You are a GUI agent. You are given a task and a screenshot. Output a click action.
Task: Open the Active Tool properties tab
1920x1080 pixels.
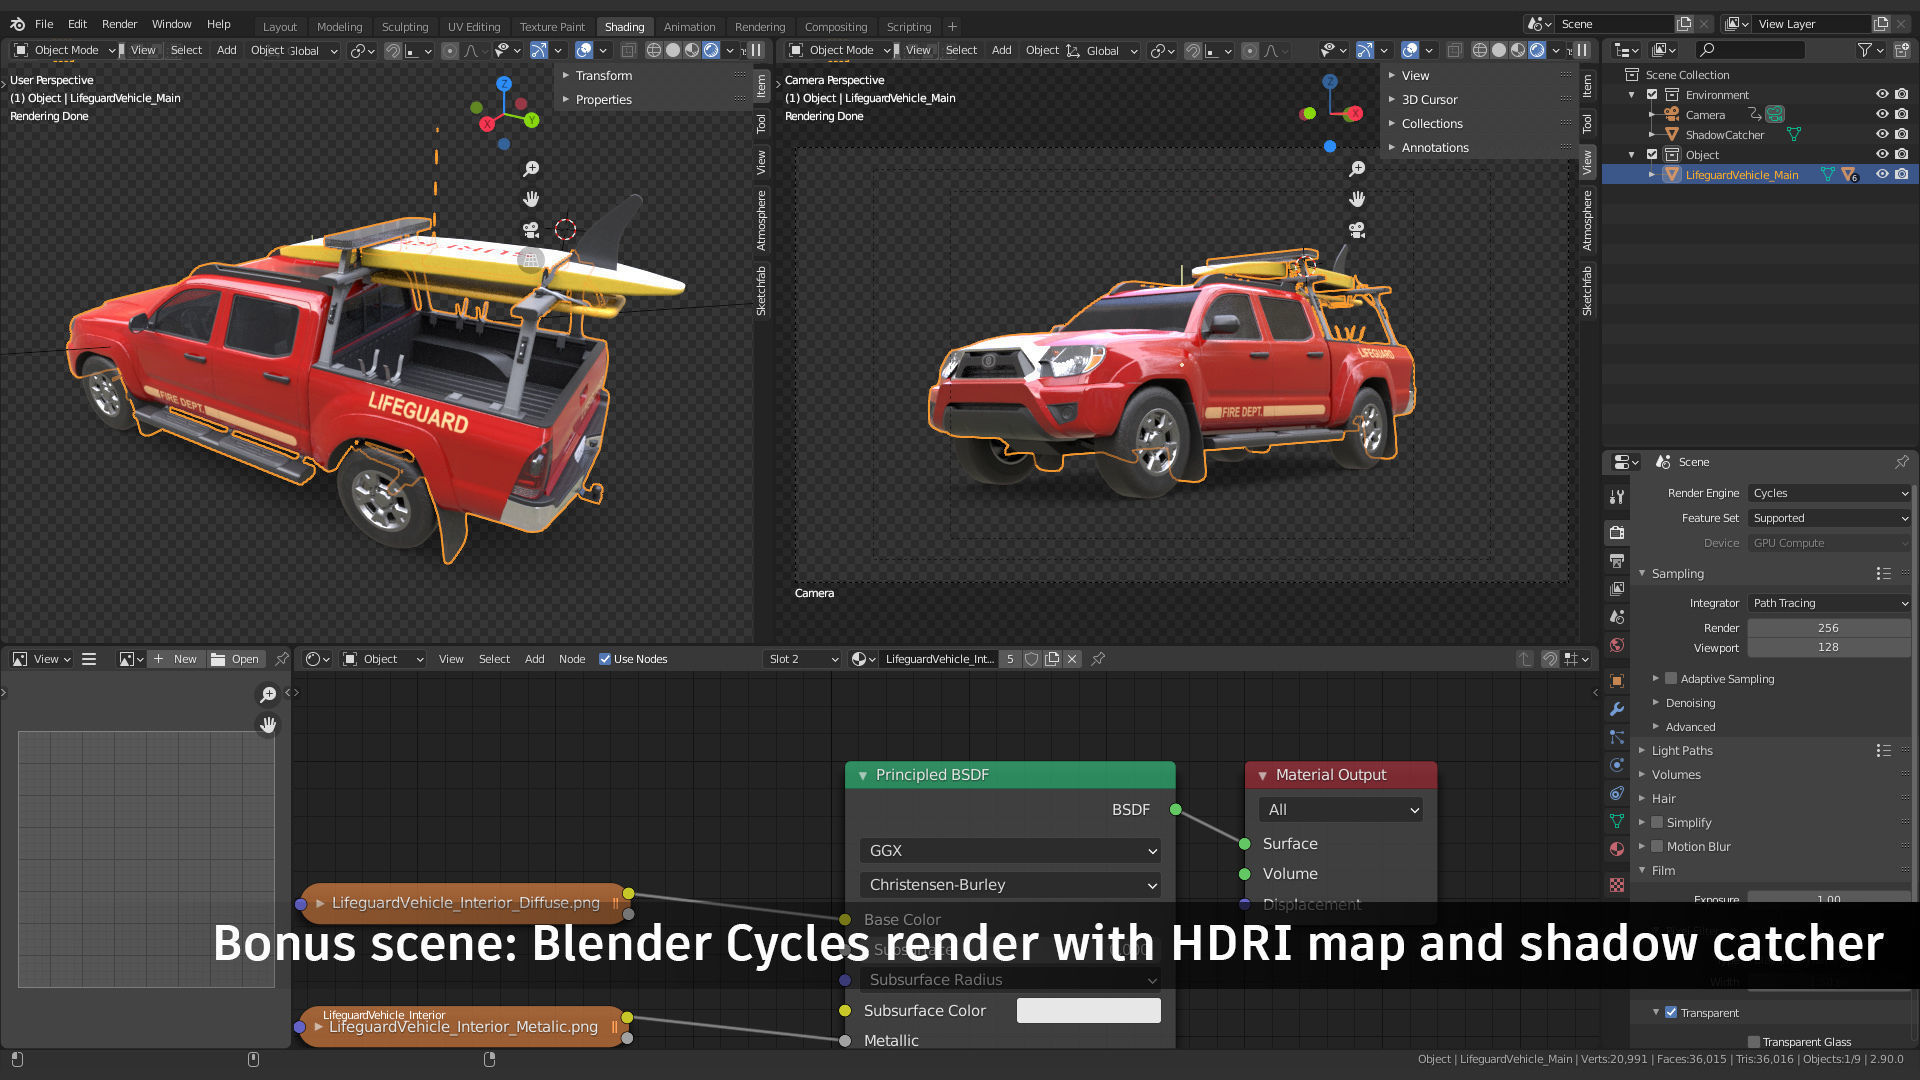(x=1617, y=497)
